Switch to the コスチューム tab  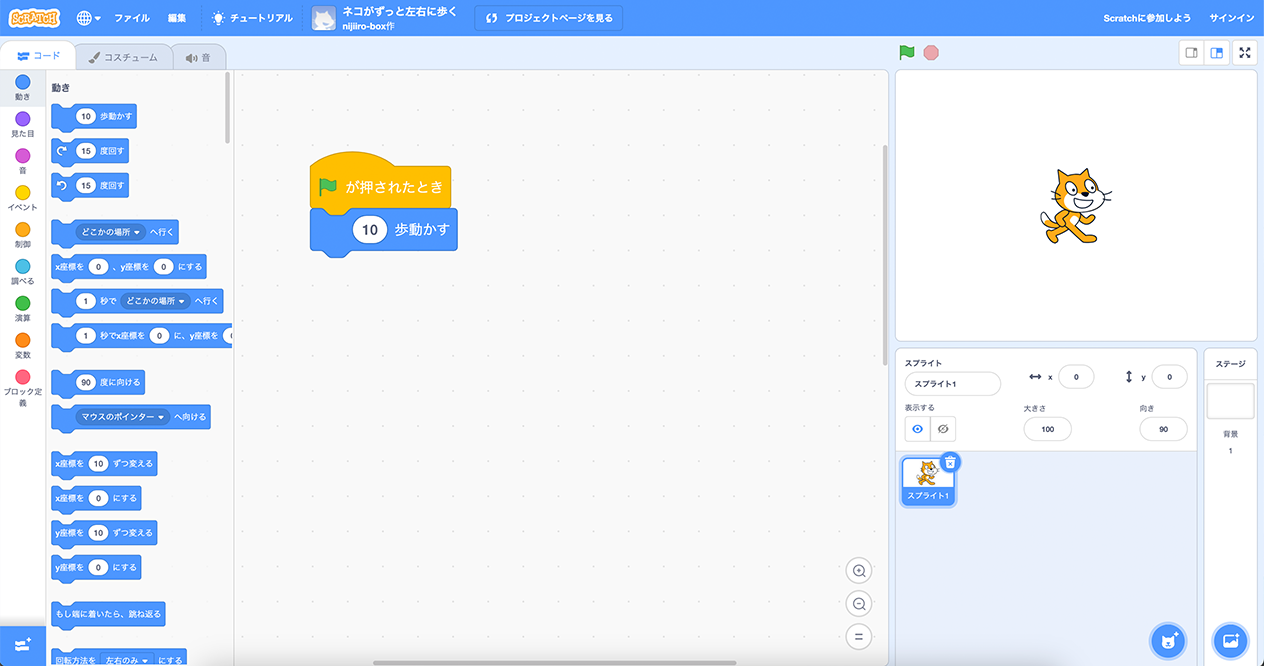(x=122, y=57)
